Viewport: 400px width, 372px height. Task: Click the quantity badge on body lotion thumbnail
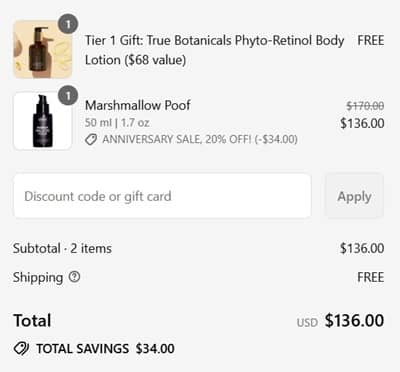68,24
